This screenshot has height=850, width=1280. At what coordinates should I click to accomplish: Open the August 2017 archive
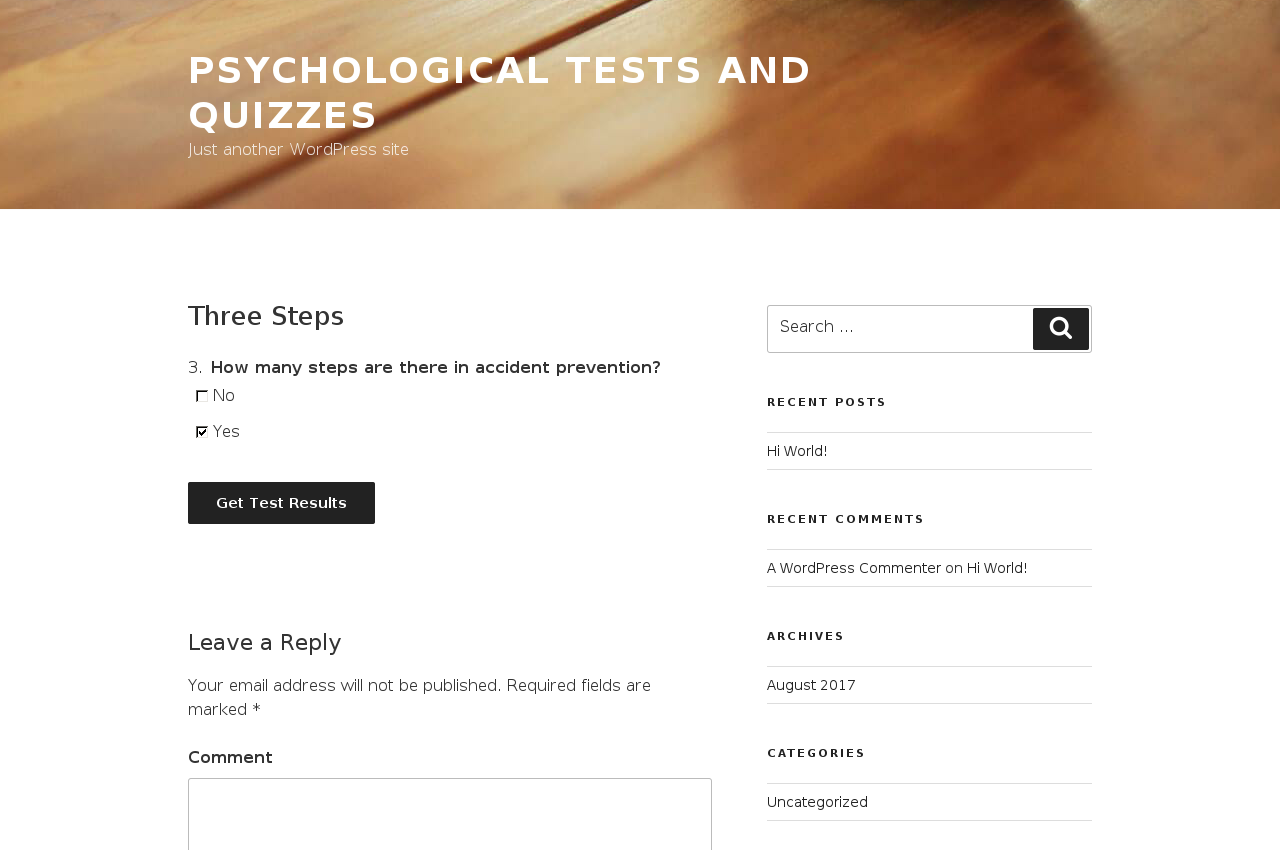(811, 685)
